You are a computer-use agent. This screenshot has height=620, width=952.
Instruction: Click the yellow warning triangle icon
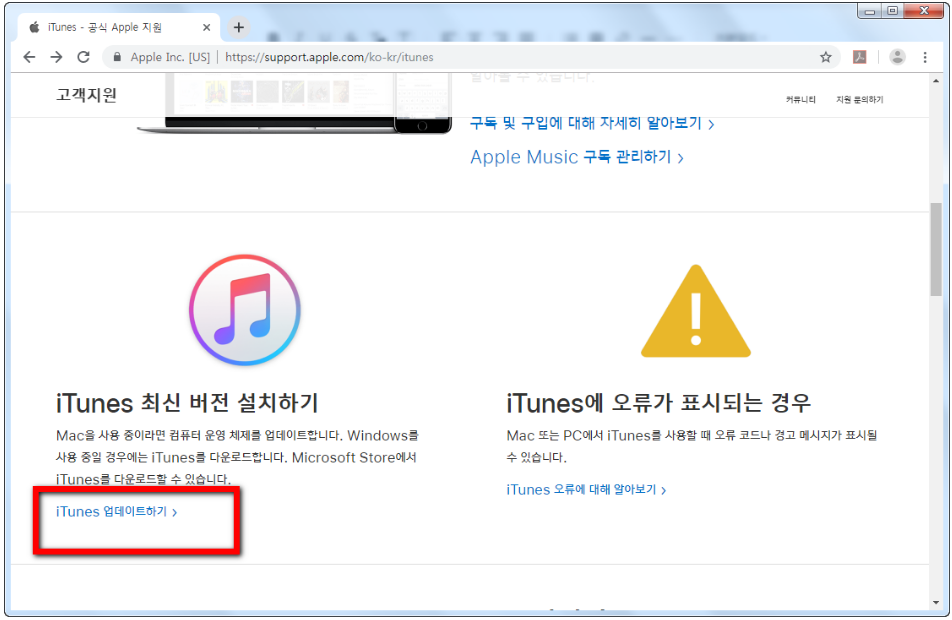(x=696, y=311)
